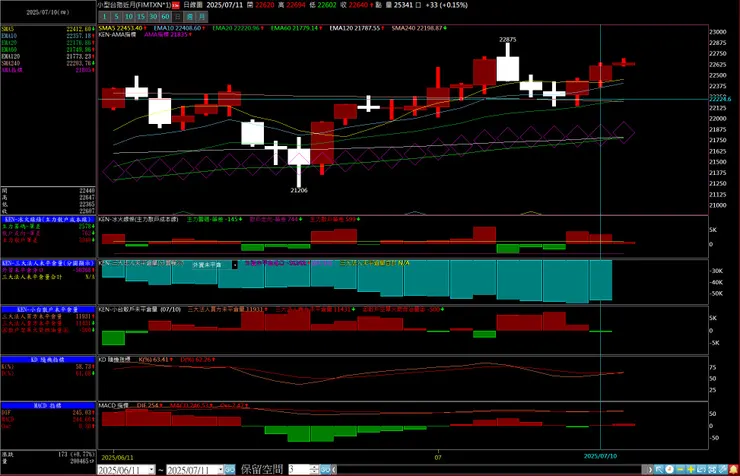This screenshot has height=476, width=740.
Task: Click EMA120 21787.55 legend label
Action: pos(357,28)
